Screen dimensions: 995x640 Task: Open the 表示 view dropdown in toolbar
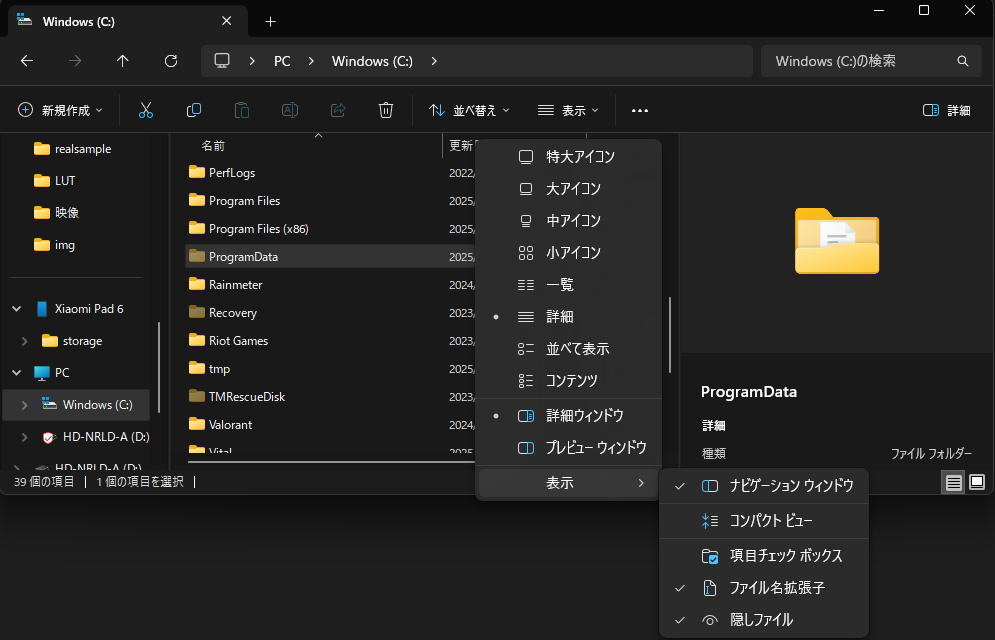pyautogui.click(x=569, y=110)
